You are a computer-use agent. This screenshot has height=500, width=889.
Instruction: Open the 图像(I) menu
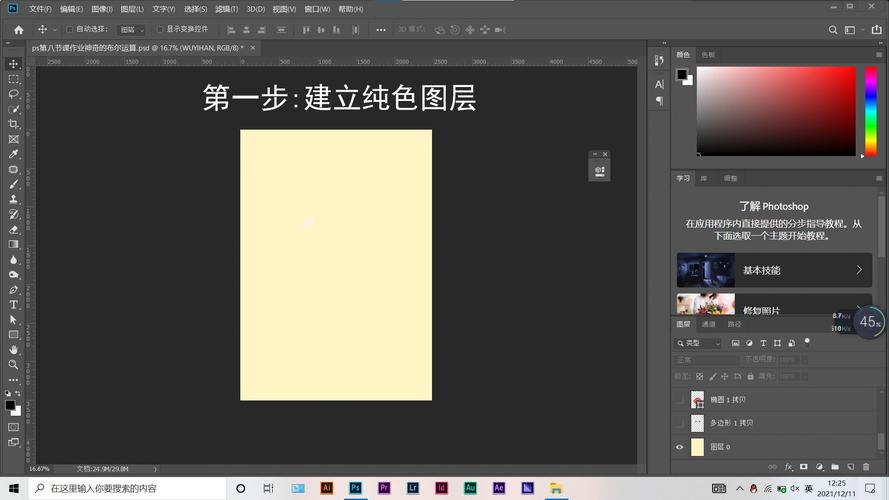click(102, 9)
